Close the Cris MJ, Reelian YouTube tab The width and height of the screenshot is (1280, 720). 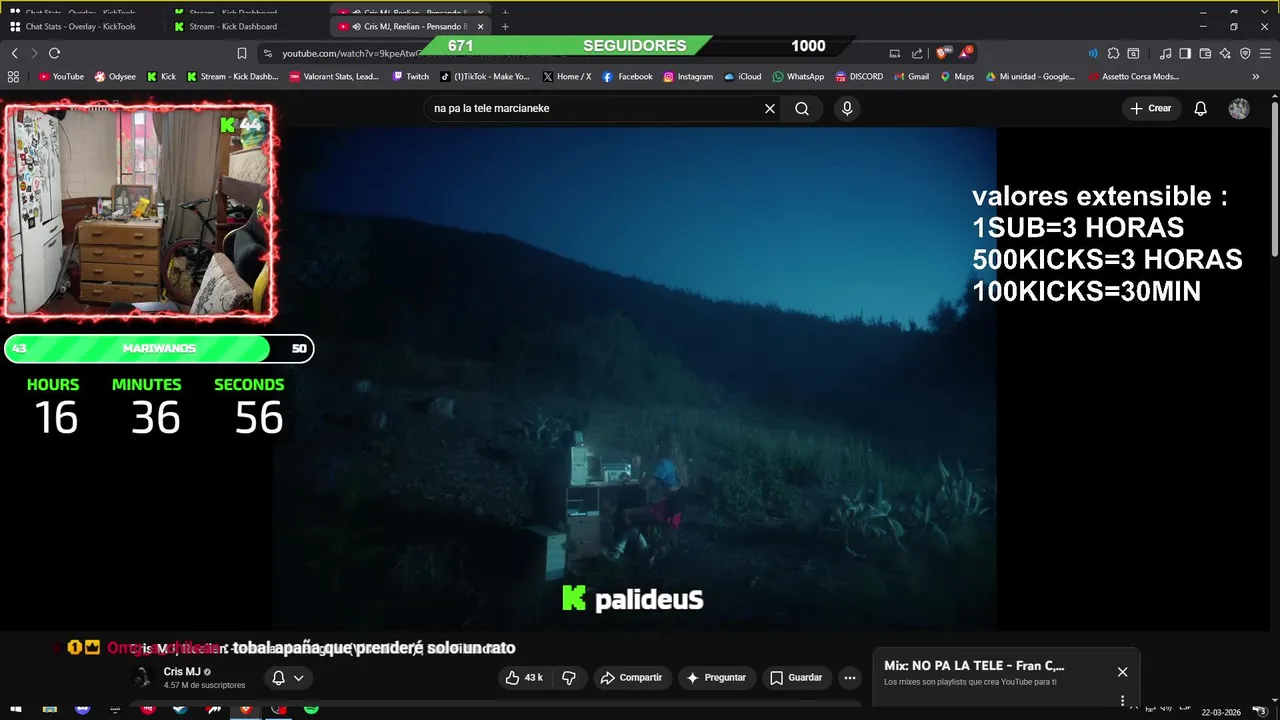478,26
